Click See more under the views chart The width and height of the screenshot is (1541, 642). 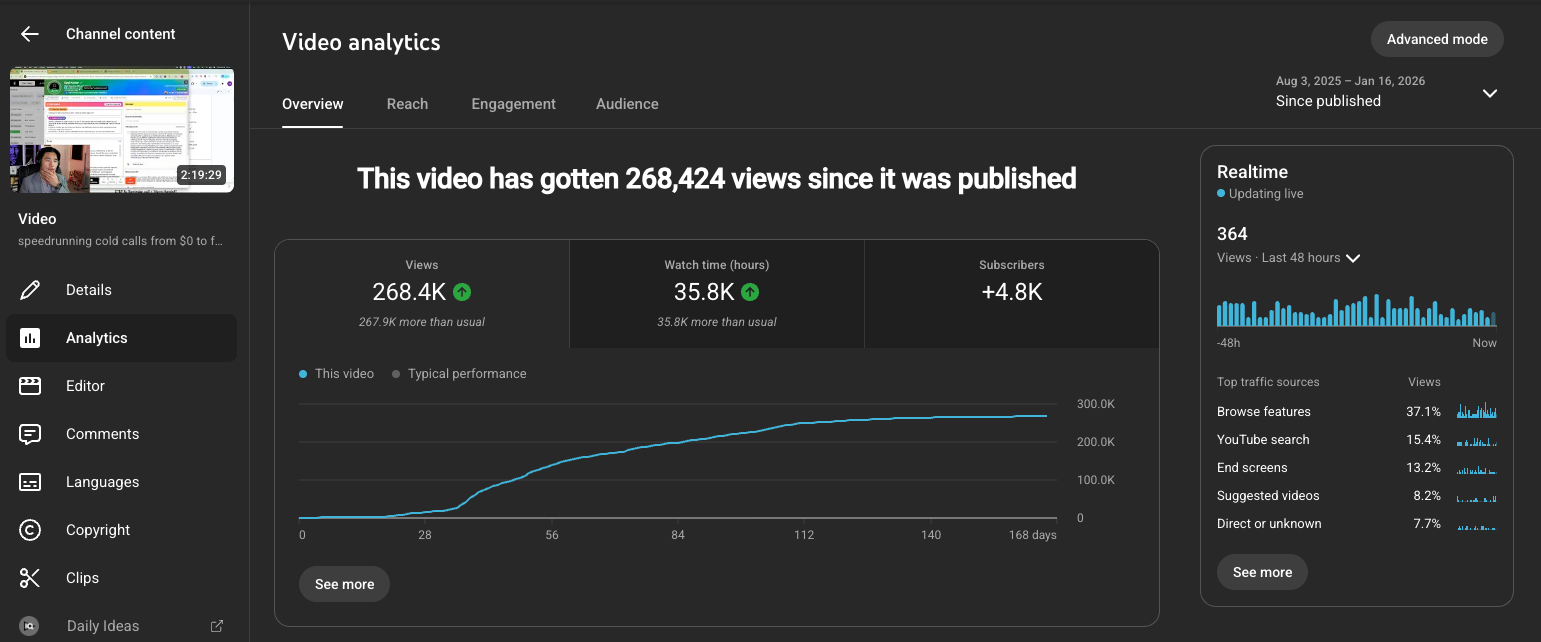tap(344, 583)
